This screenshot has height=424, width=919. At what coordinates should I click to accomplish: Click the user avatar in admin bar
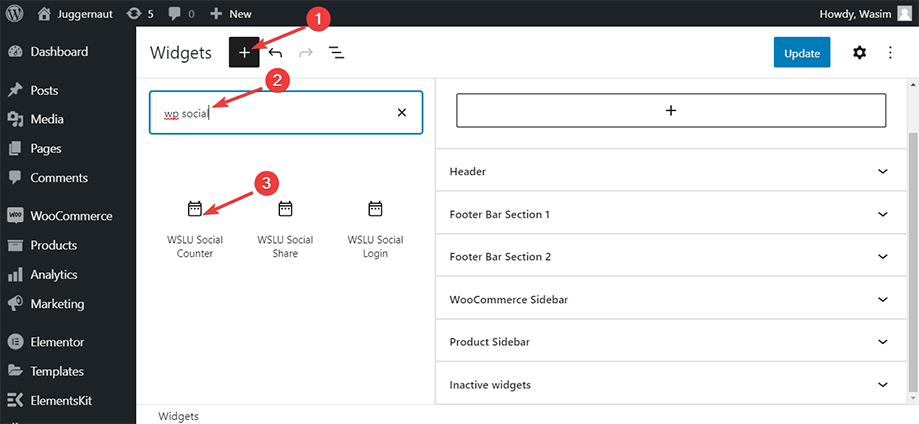point(904,13)
